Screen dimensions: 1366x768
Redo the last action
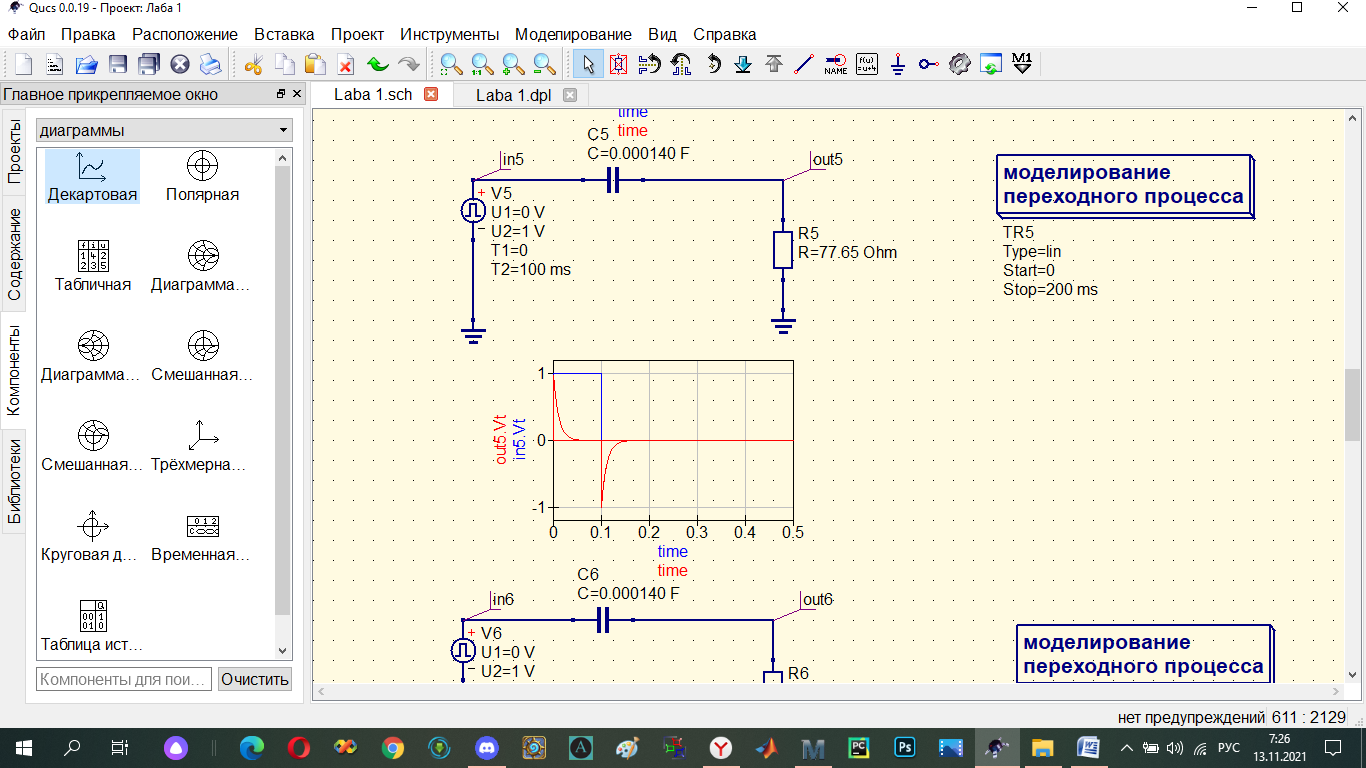[408, 65]
